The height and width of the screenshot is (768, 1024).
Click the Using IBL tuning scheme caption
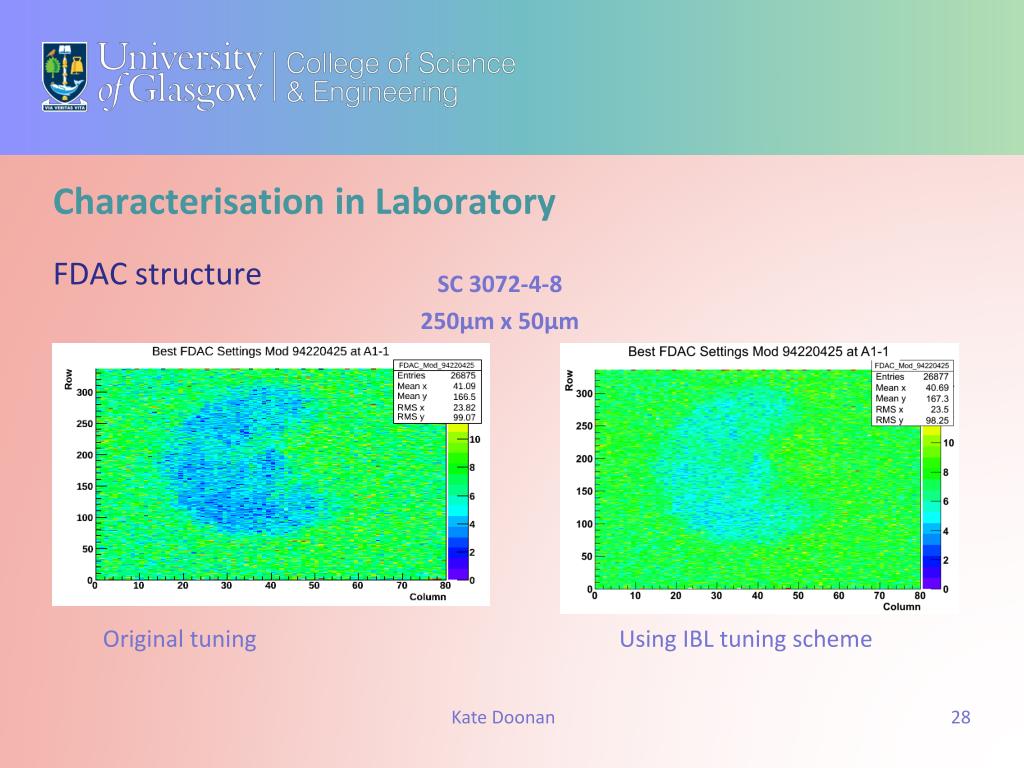(x=746, y=639)
